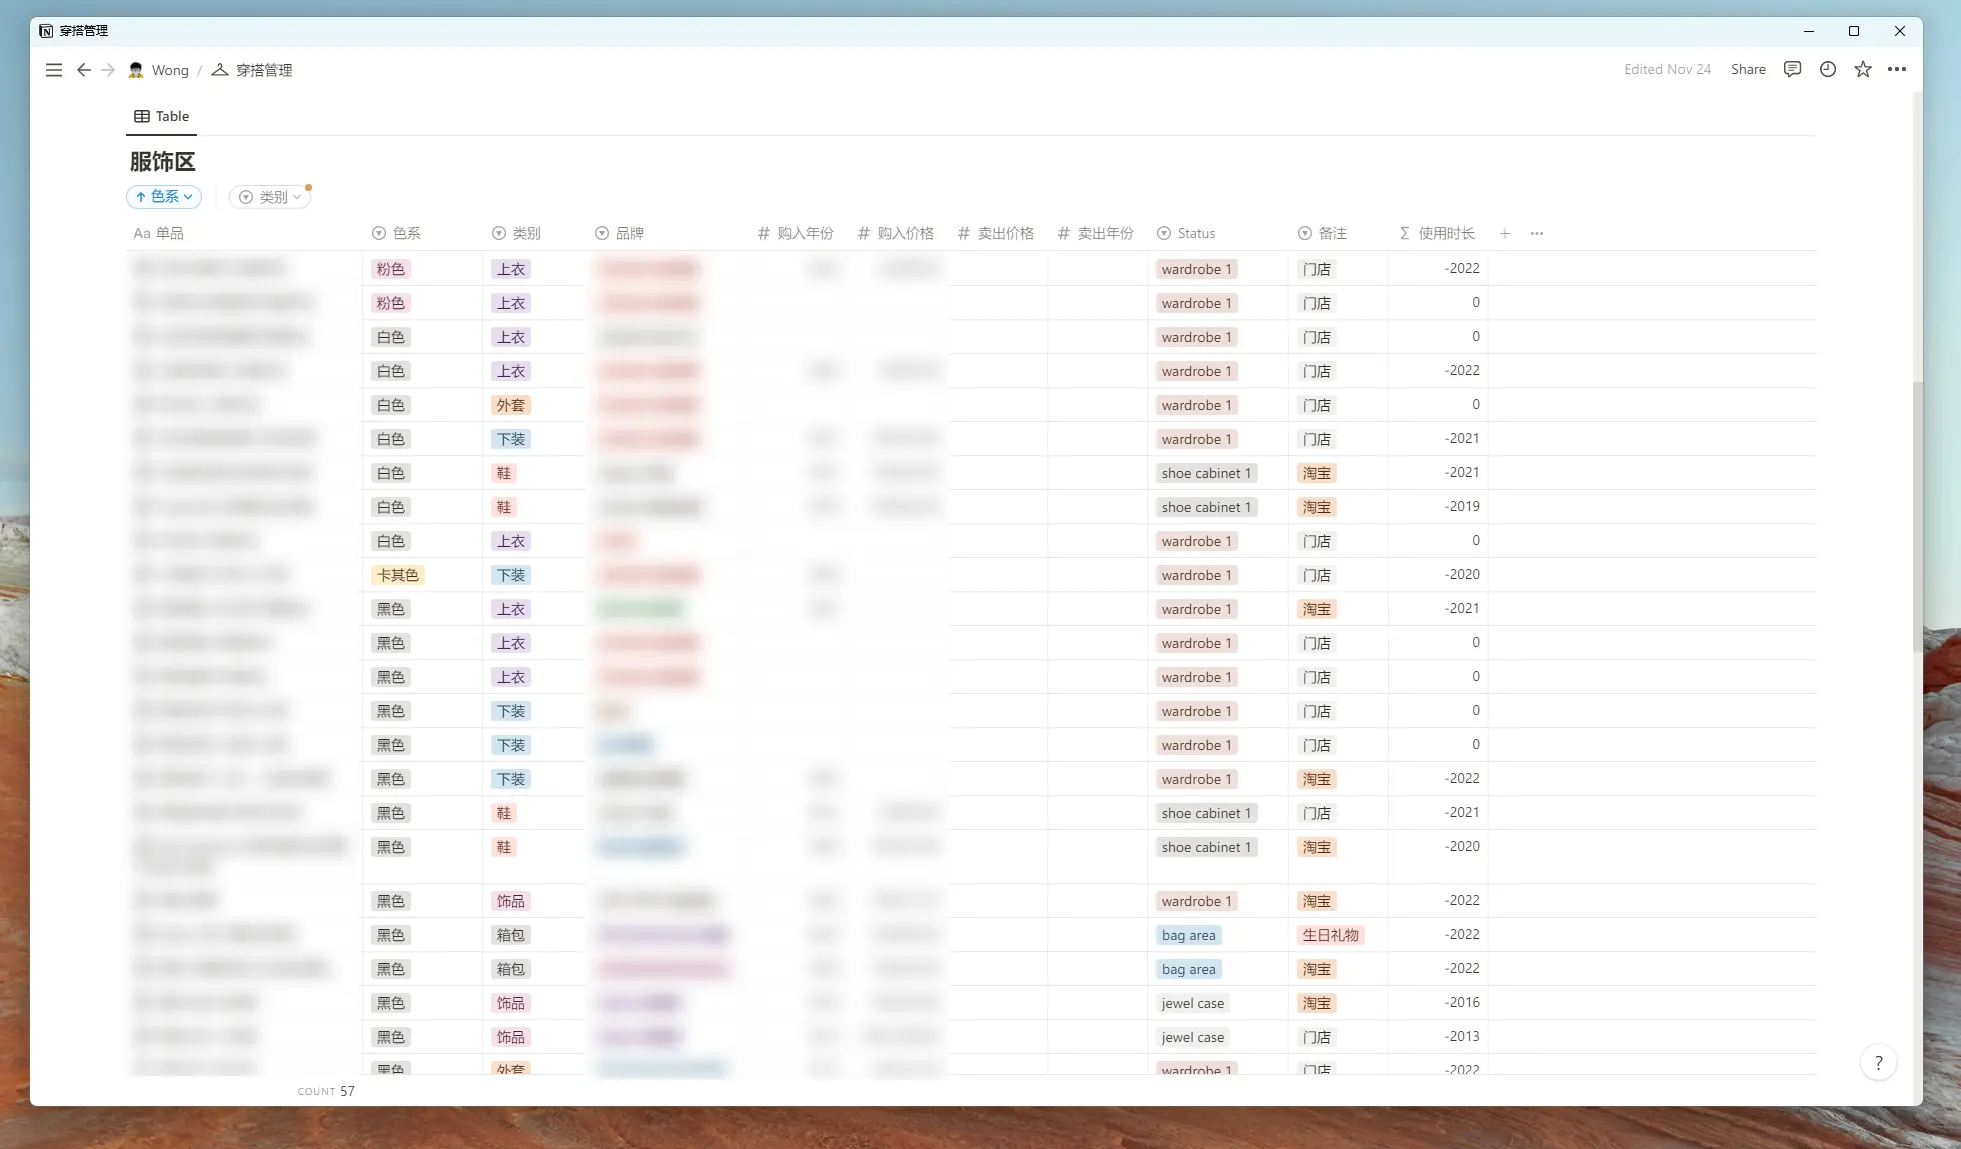Open the comments panel icon

1792,69
